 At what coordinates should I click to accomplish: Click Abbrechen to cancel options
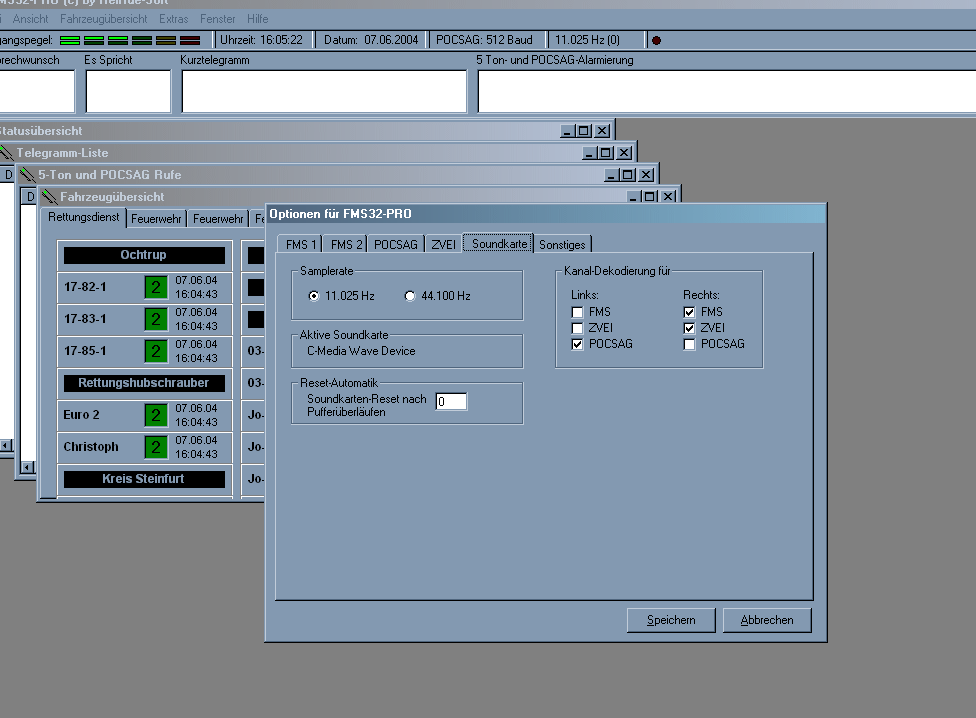pos(766,620)
